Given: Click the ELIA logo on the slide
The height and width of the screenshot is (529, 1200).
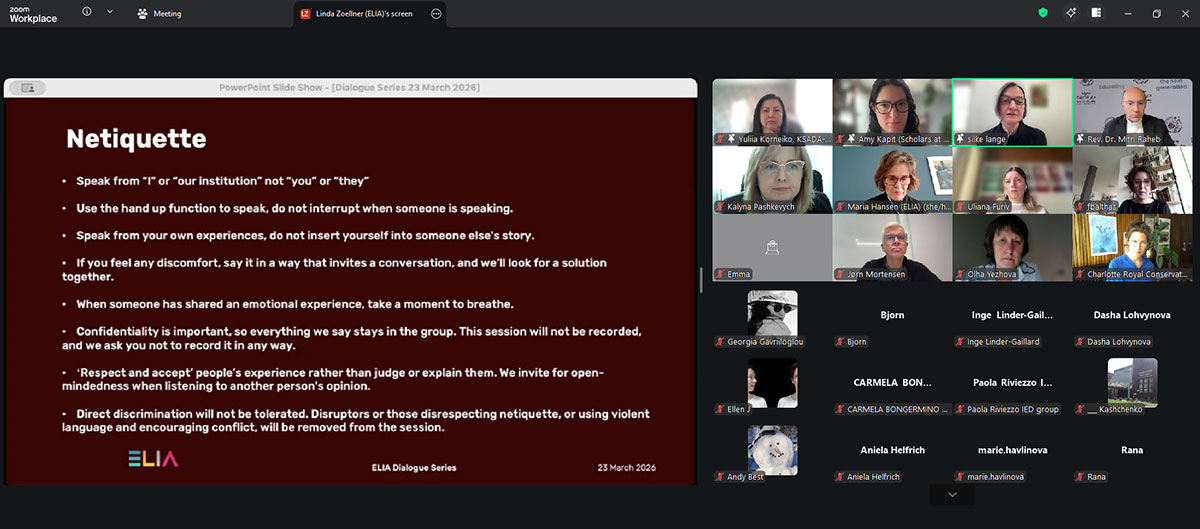Looking at the screenshot, I should pyautogui.click(x=153, y=459).
